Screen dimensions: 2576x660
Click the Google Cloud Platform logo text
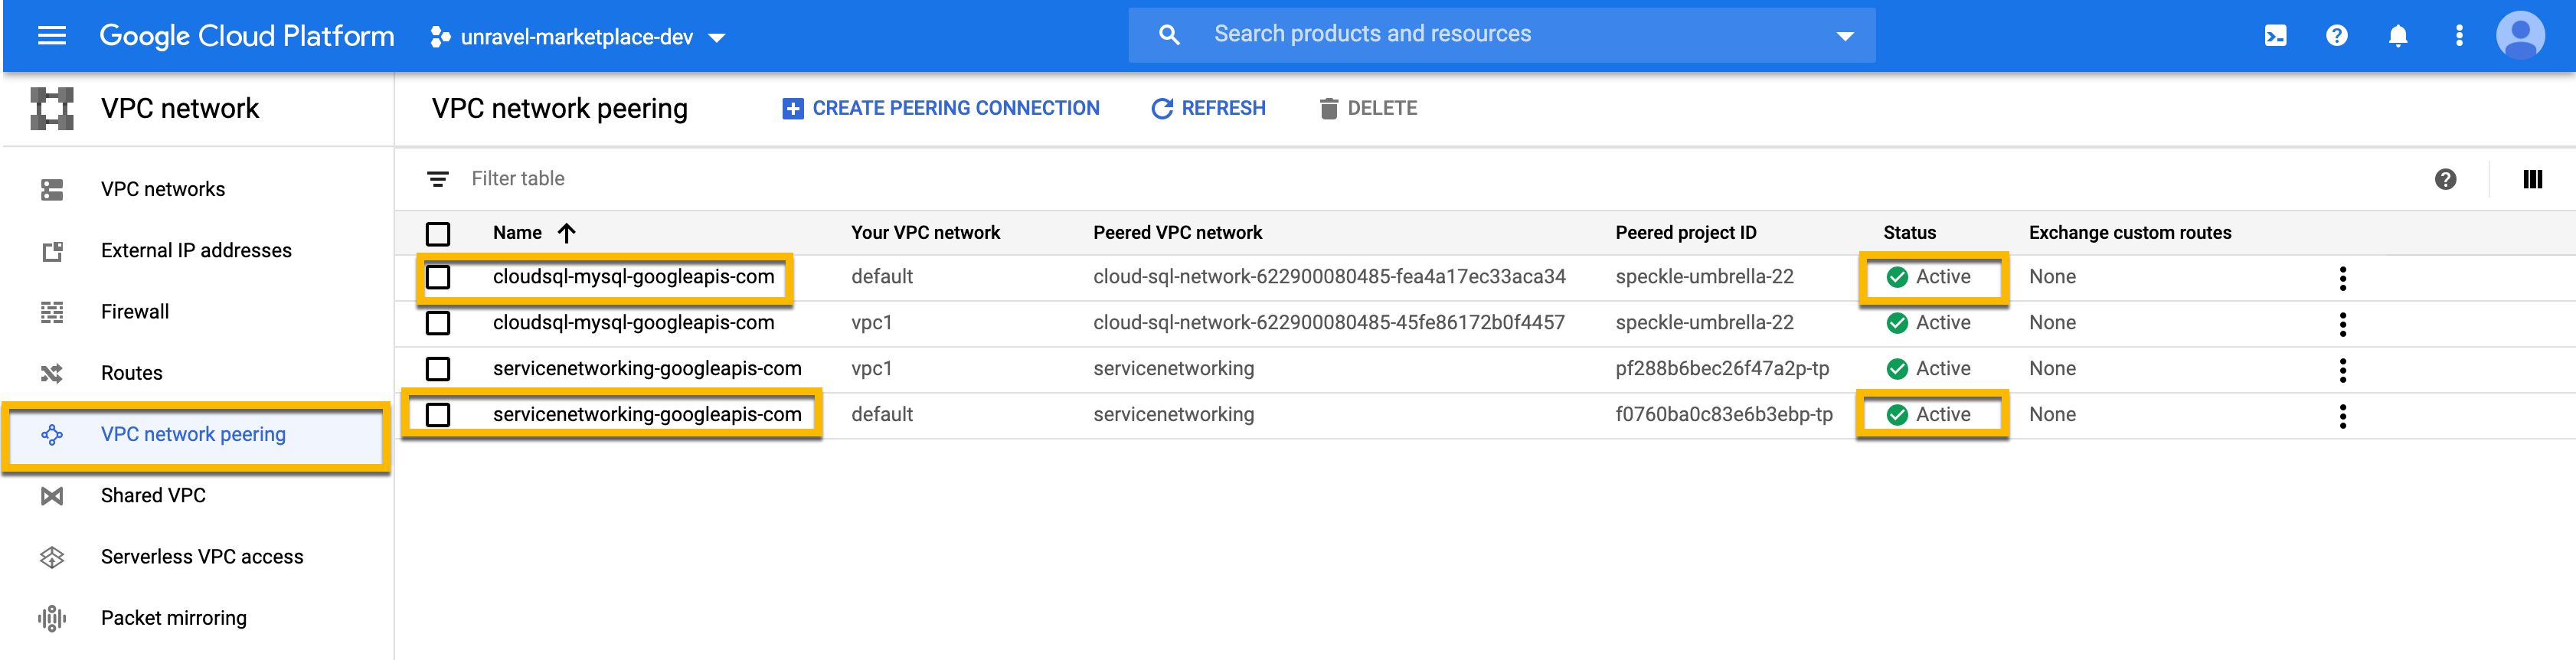coord(247,36)
